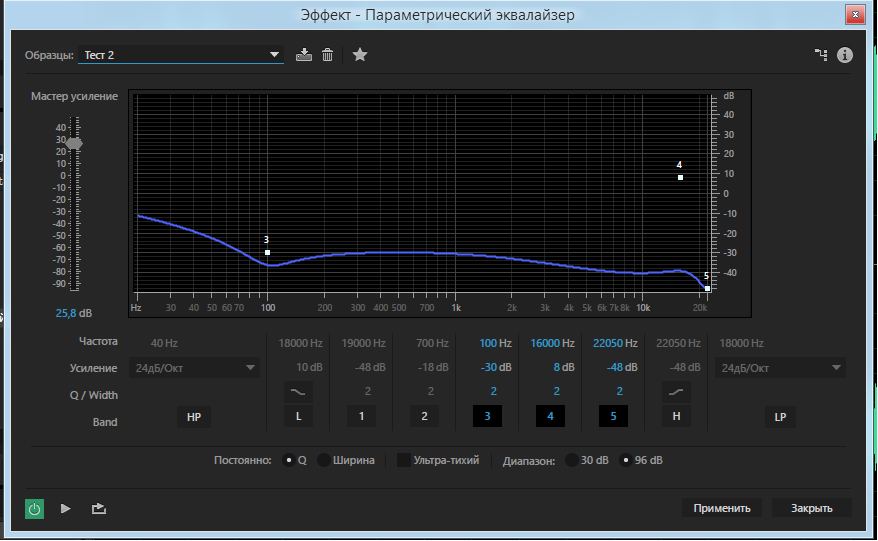Save the current preset icon
Screen dimensions: 878x541
click(305, 55)
